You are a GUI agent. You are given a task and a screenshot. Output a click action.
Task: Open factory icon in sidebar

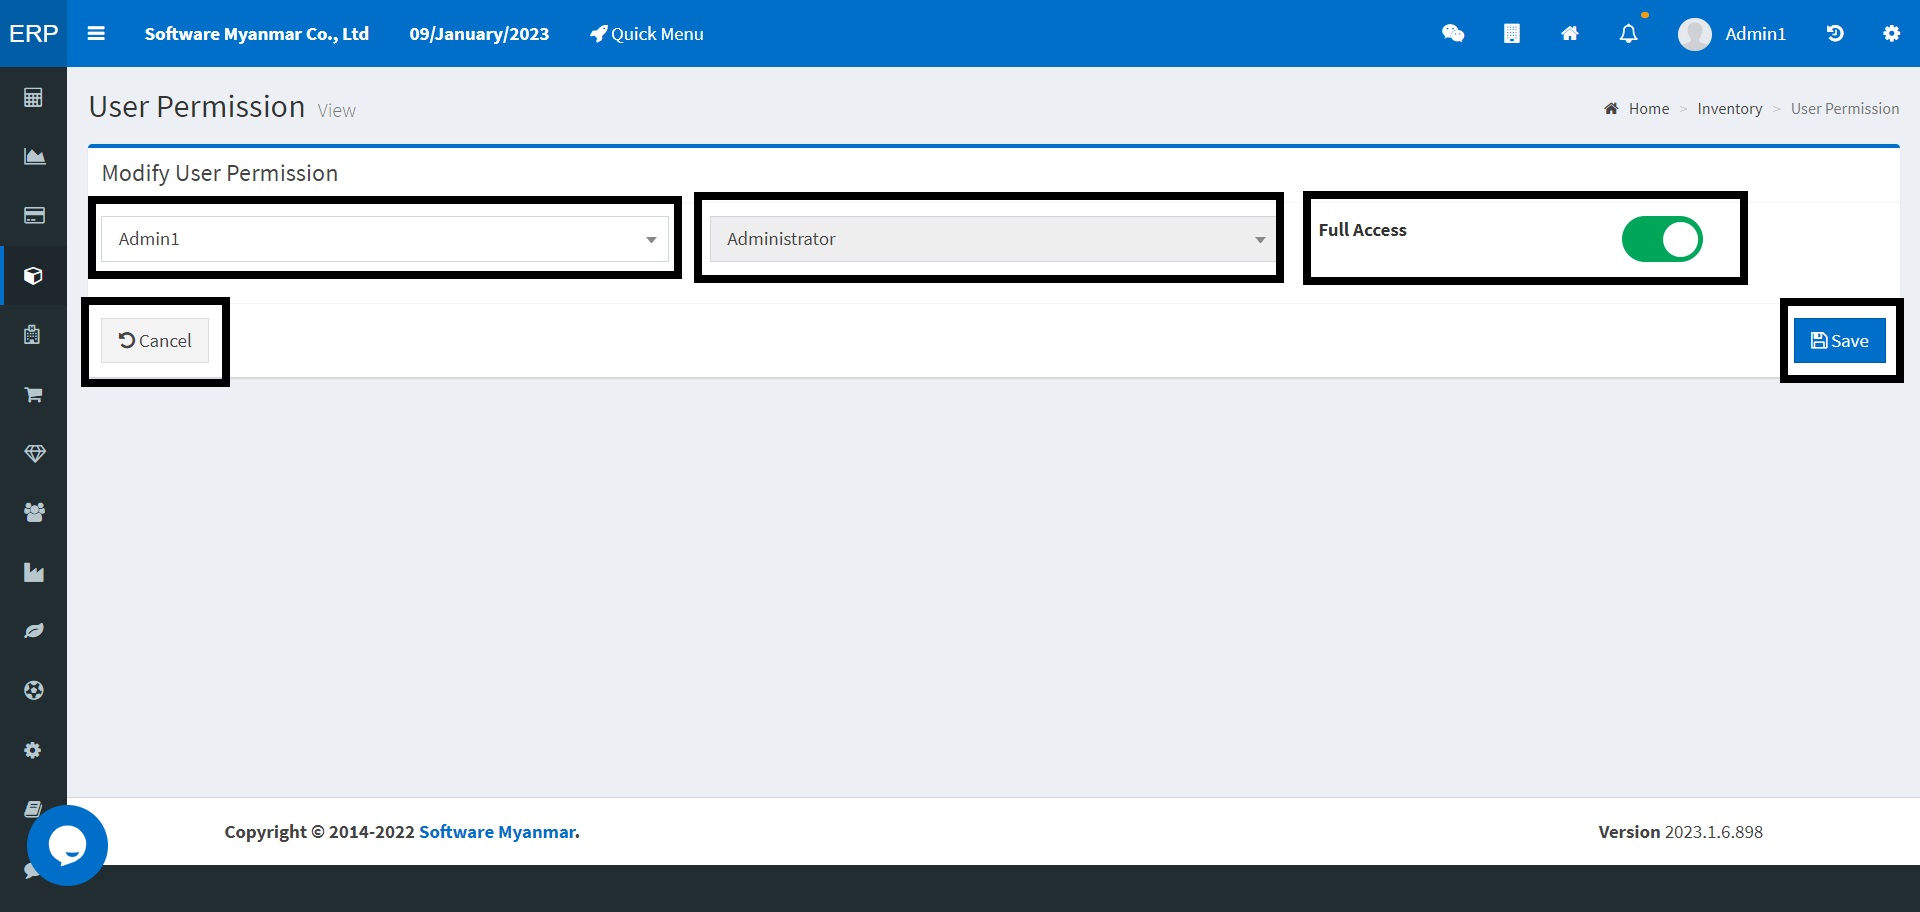34,572
